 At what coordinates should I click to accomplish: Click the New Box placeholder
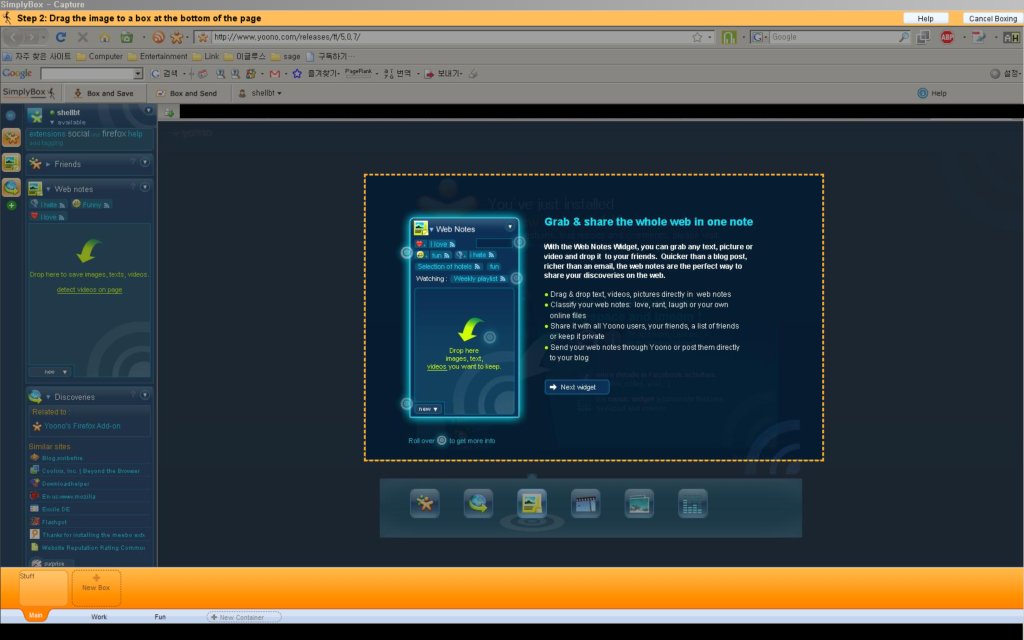click(96, 588)
